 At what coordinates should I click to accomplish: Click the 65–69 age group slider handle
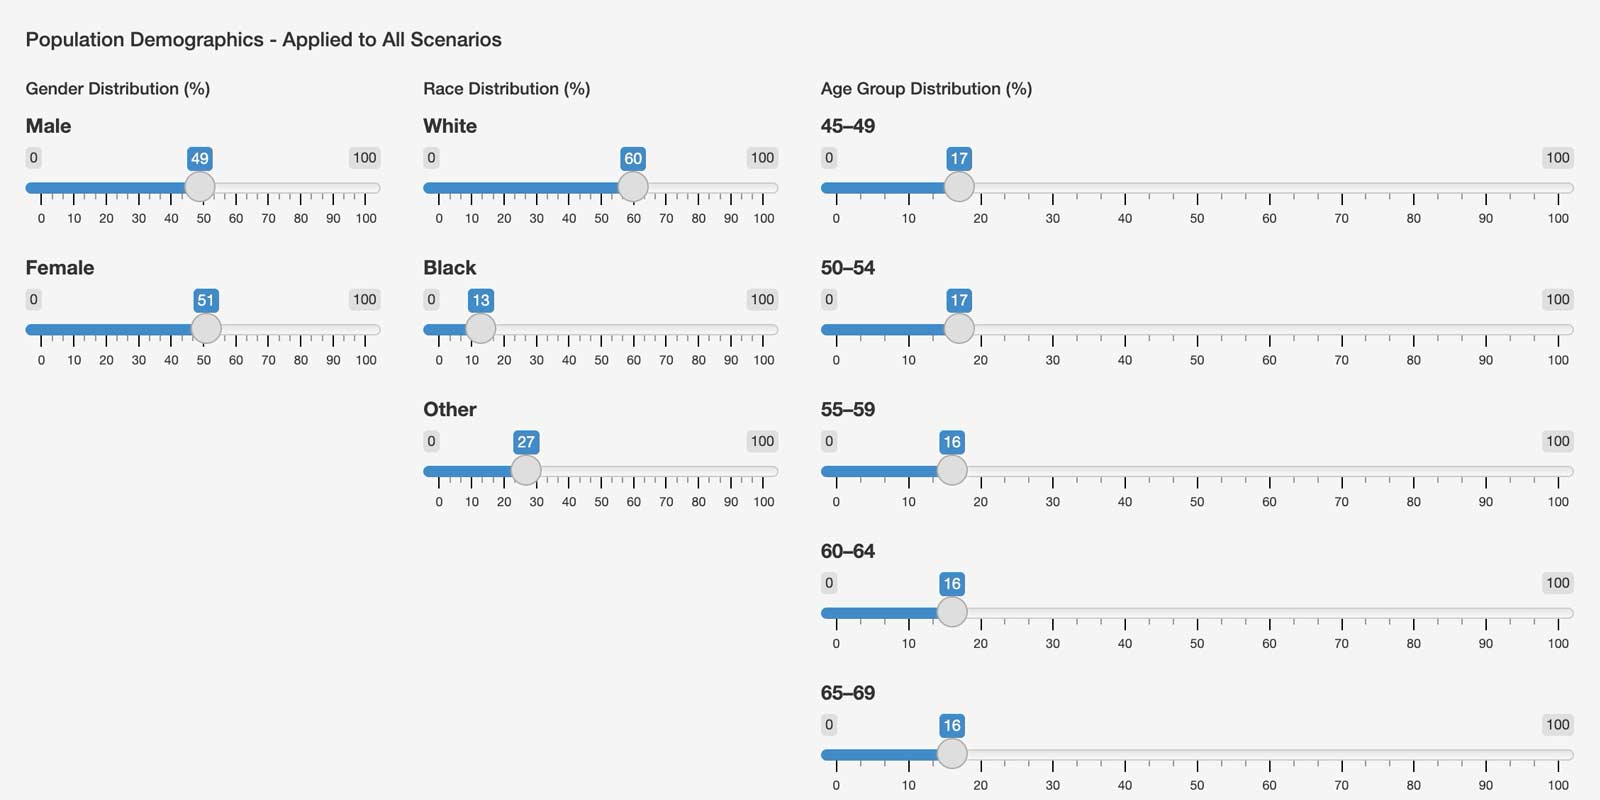952,754
